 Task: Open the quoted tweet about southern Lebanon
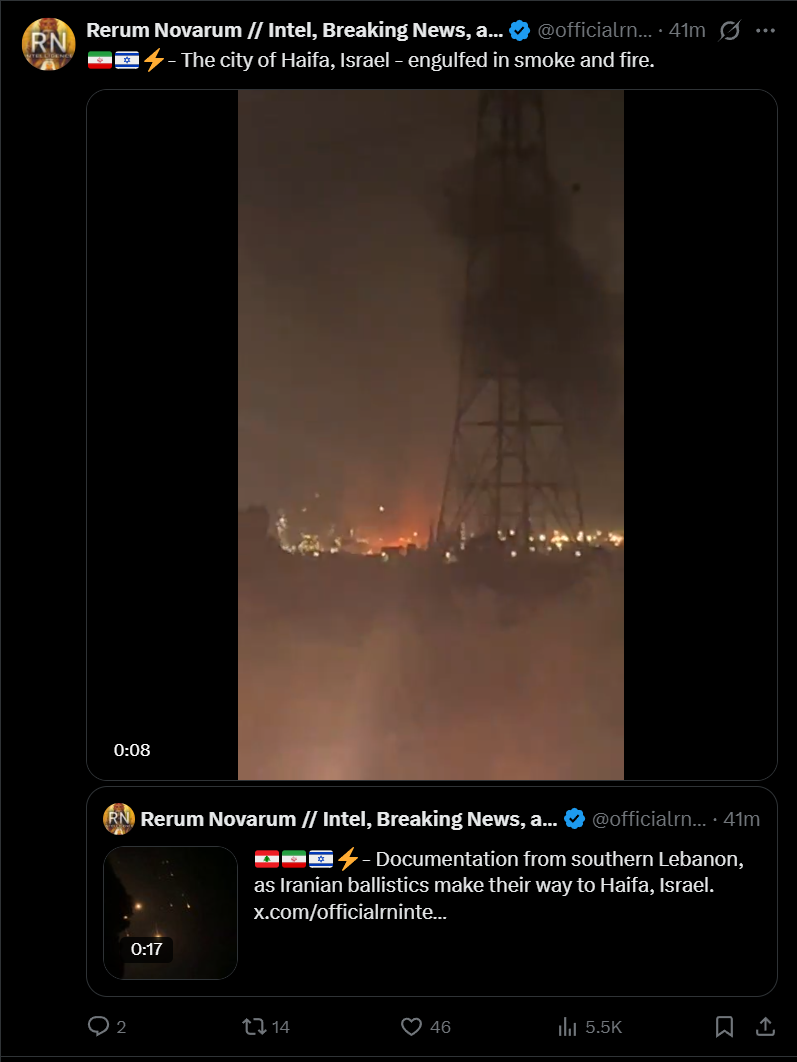tap(431, 891)
